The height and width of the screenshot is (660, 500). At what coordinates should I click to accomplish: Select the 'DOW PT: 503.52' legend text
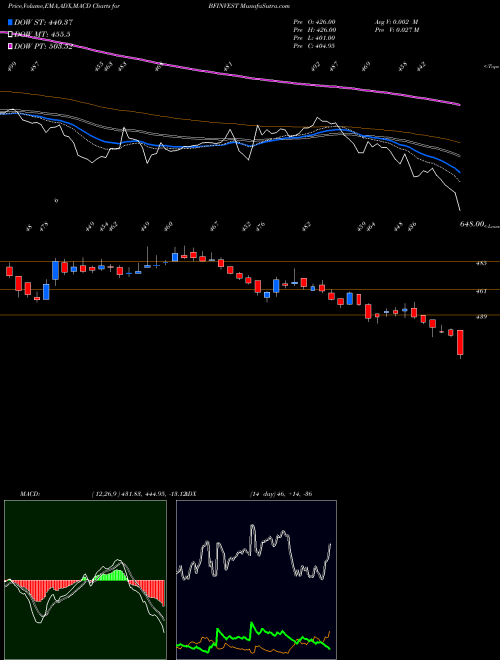43,46
